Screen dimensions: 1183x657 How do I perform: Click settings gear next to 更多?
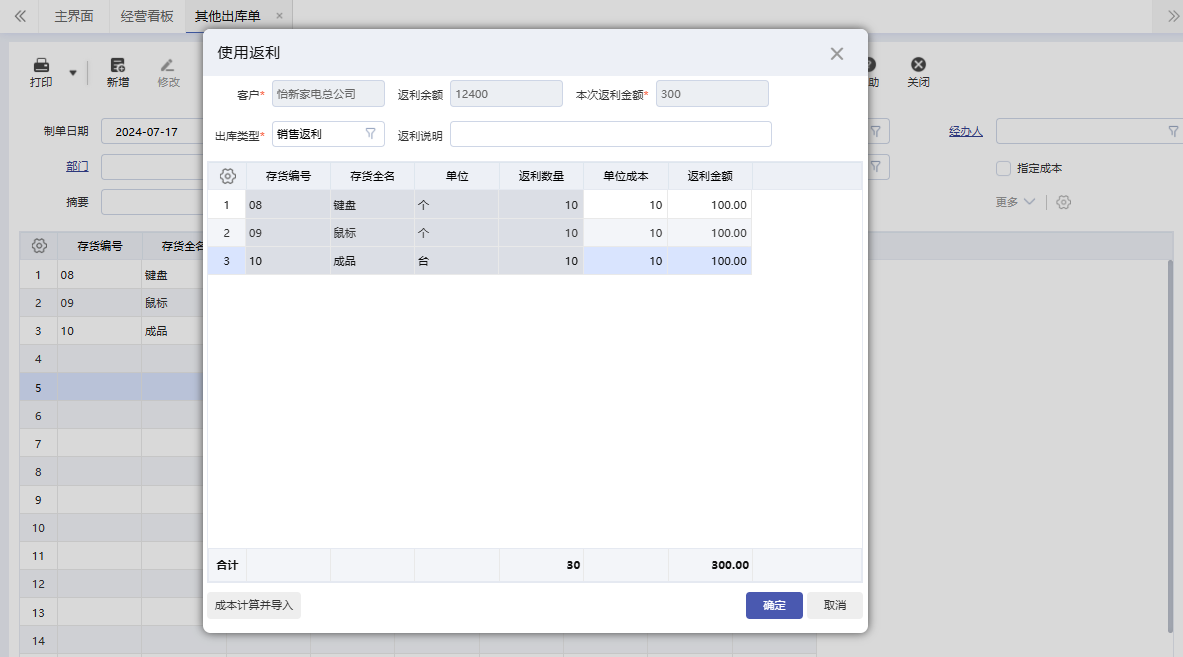click(x=1064, y=202)
